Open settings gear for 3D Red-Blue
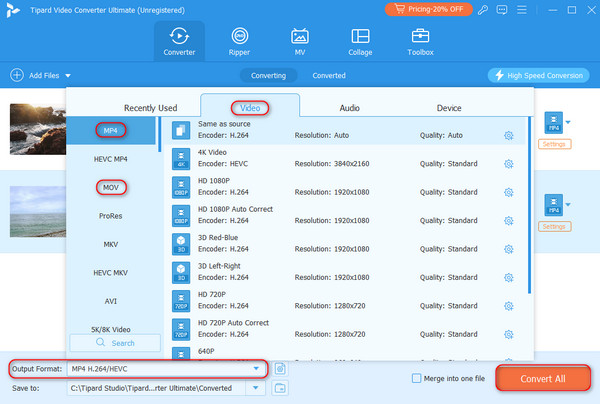 (x=509, y=249)
